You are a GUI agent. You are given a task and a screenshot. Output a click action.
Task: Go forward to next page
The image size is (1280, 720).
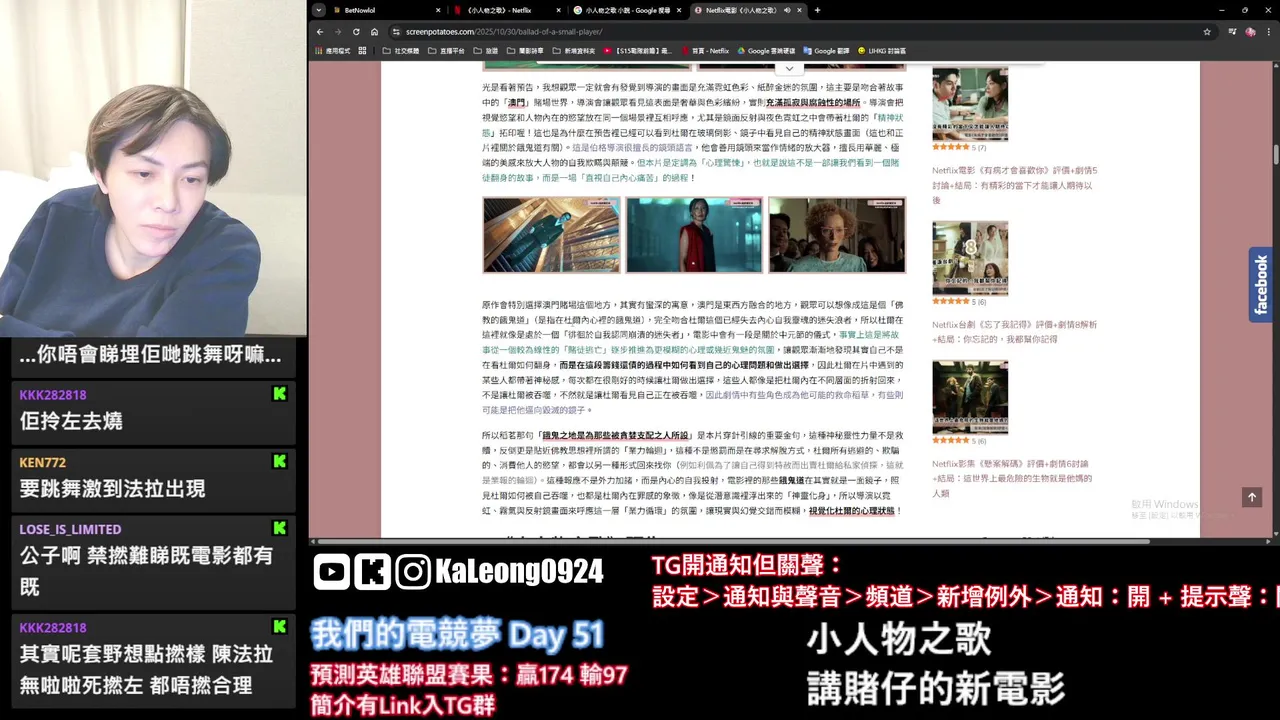coord(338,32)
